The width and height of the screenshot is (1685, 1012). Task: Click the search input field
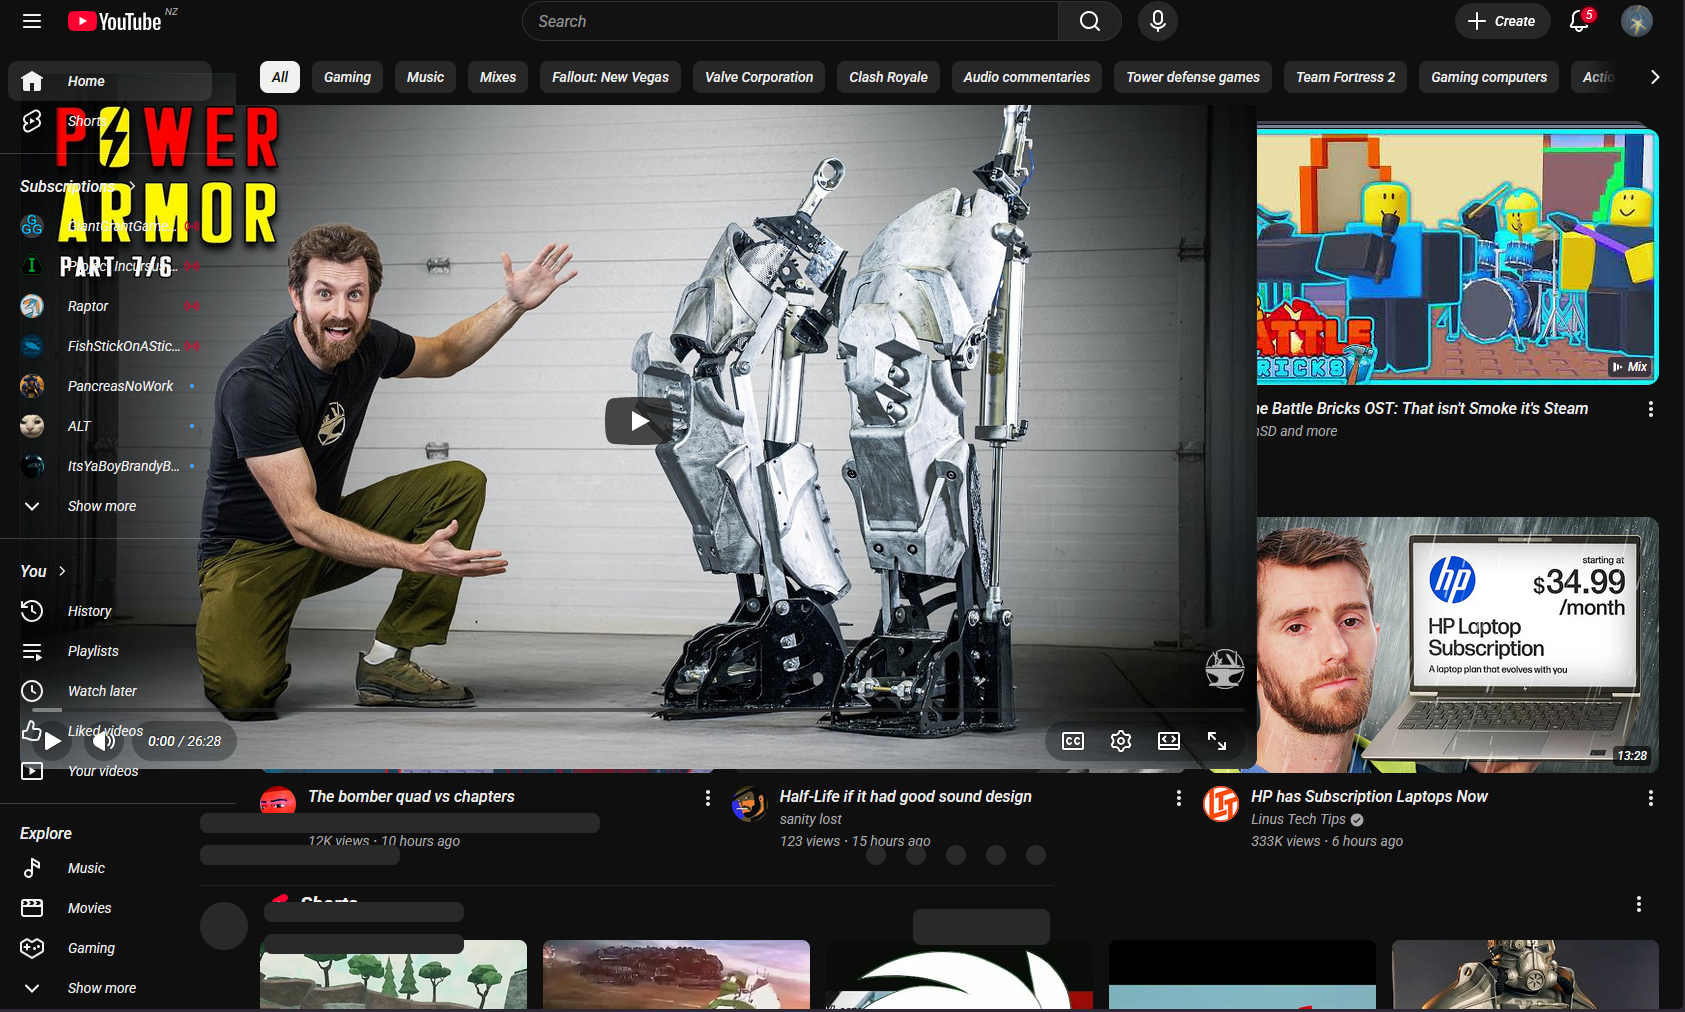tap(790, 21)
